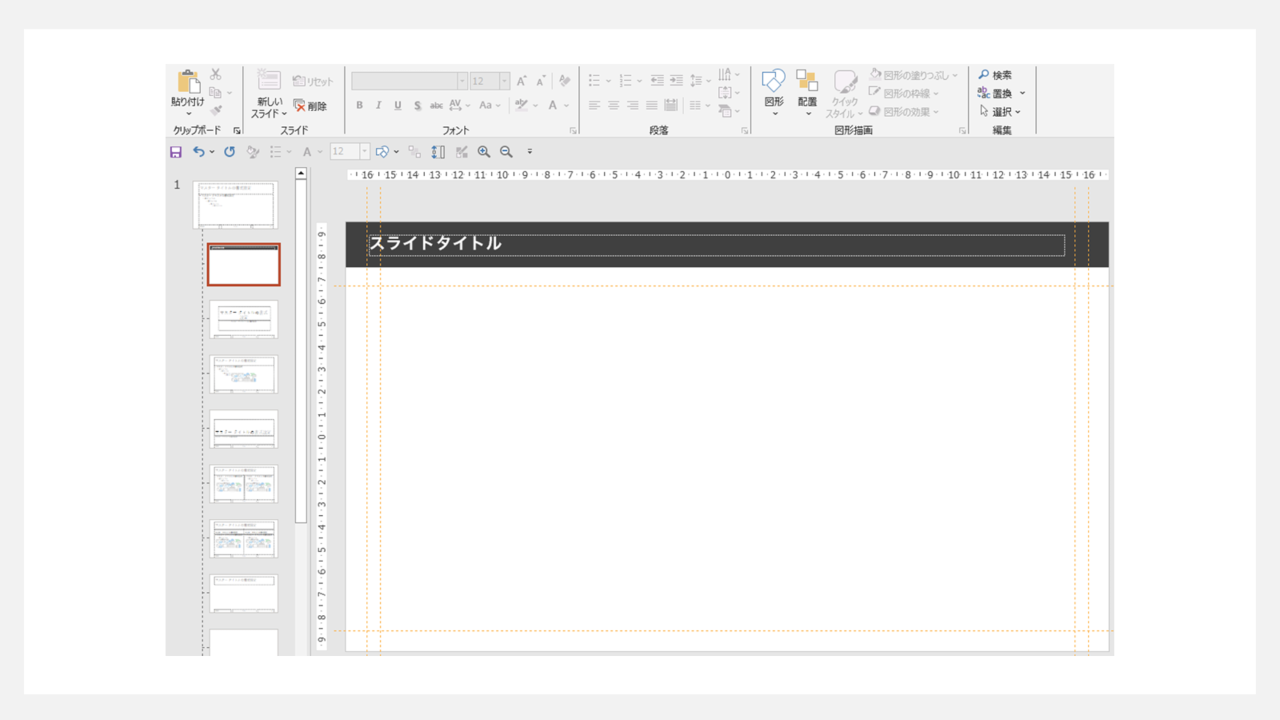Image resolution: width=1280 pixels, height=720 pixels.
Task: Open Customize Quick Access Toolbar arrow
Action: point(530,152)
